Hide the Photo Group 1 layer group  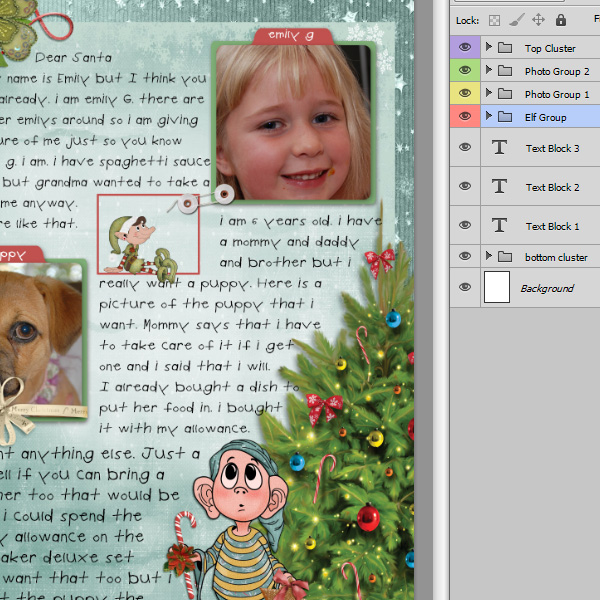tap(465, 93)
